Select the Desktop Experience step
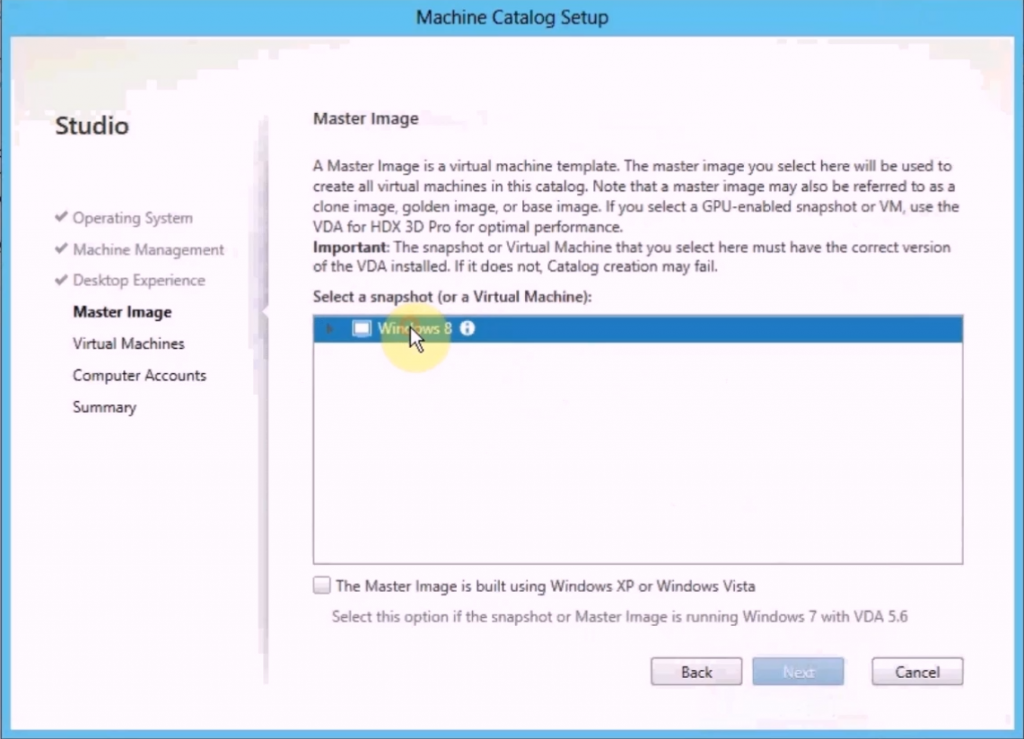The height and width of the screenshot is (739, 1024). [x=138, y=281]
